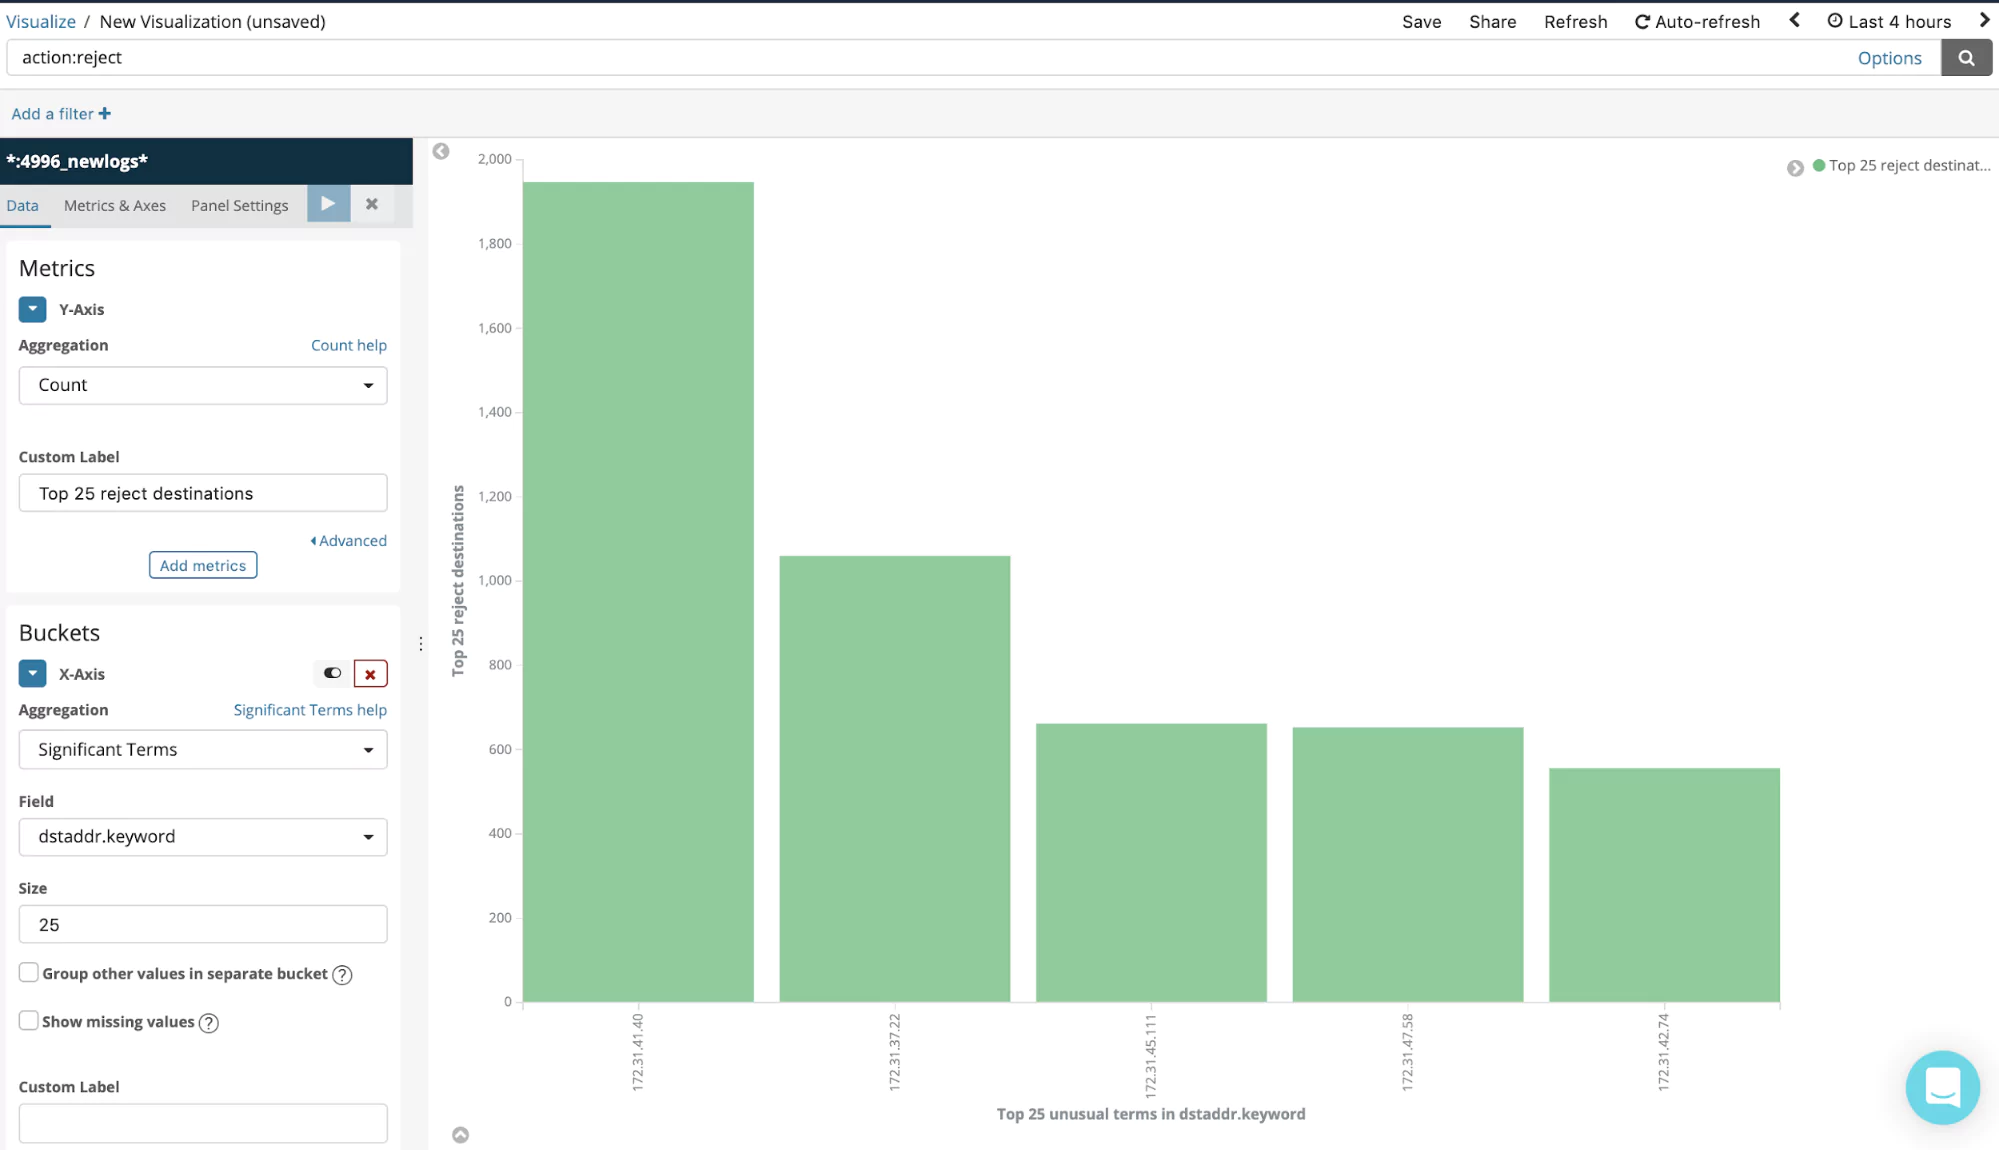This screenshot has width=1999, height=1150.
Task: Expand the Advanced metric options
Action: pos(348,541)
